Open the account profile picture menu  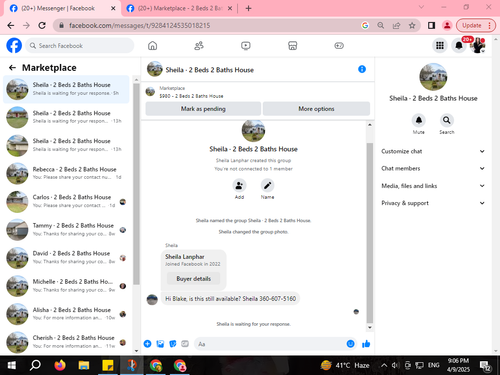pos(478,46)
